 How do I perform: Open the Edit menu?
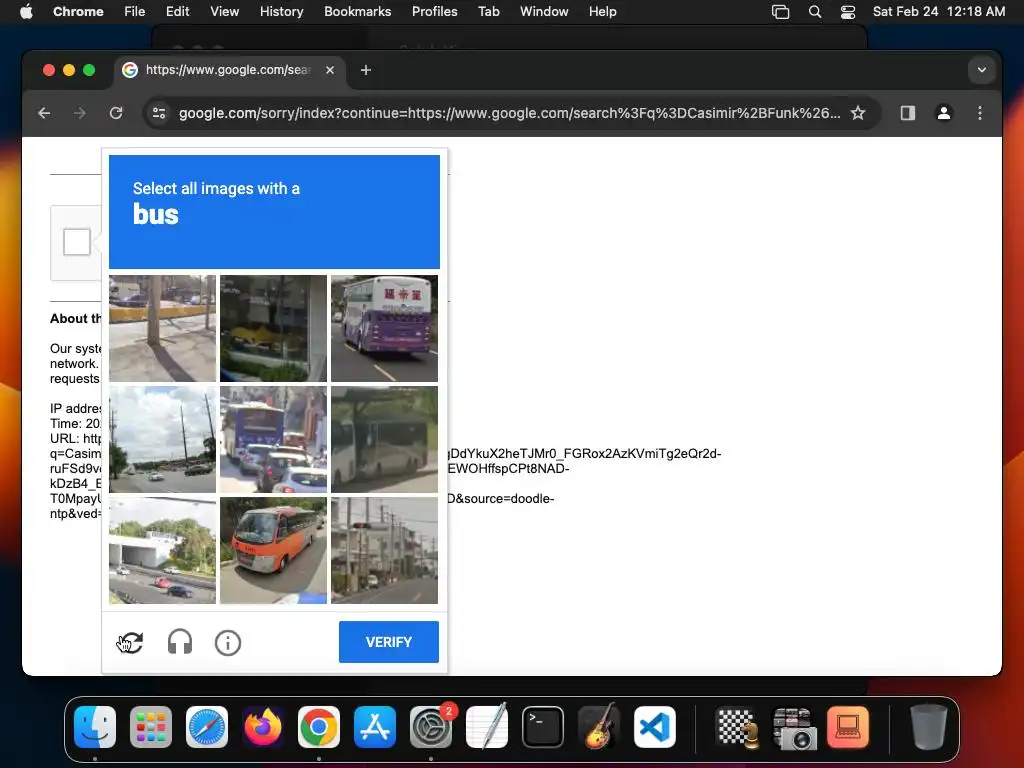pyautogui.click(x=178, y=12)
